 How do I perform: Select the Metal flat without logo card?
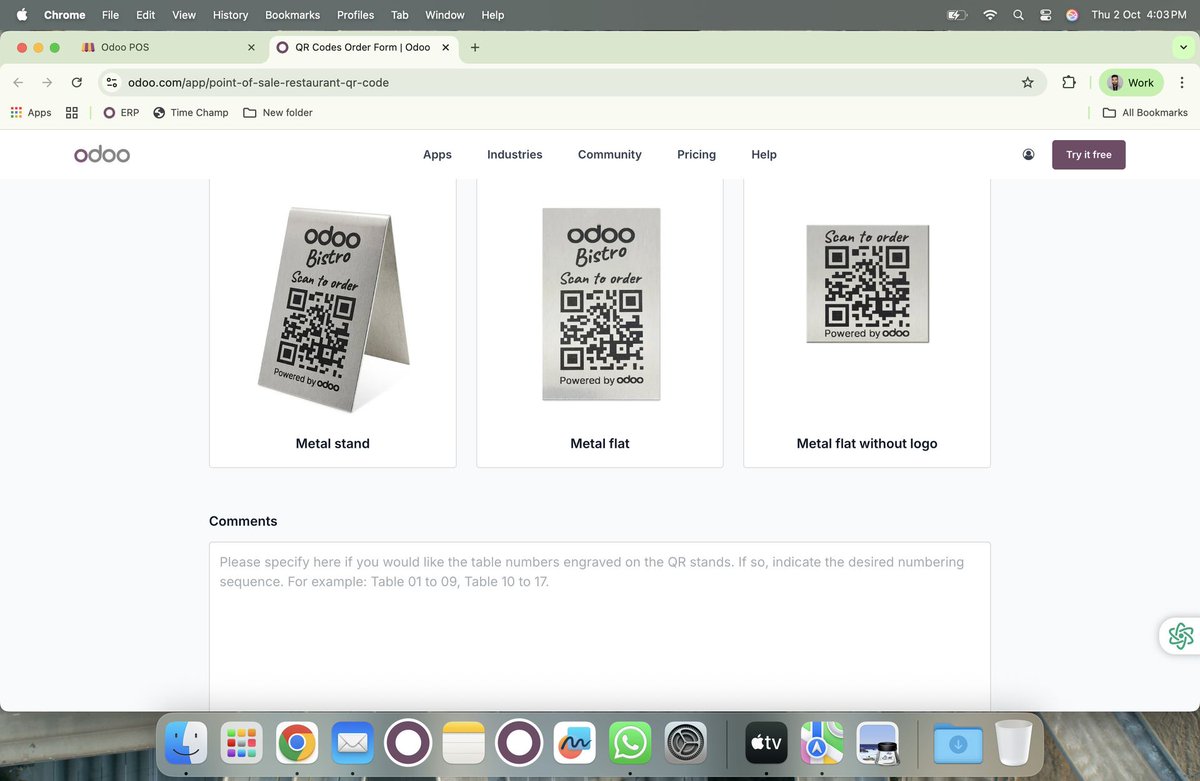[867, 323]
